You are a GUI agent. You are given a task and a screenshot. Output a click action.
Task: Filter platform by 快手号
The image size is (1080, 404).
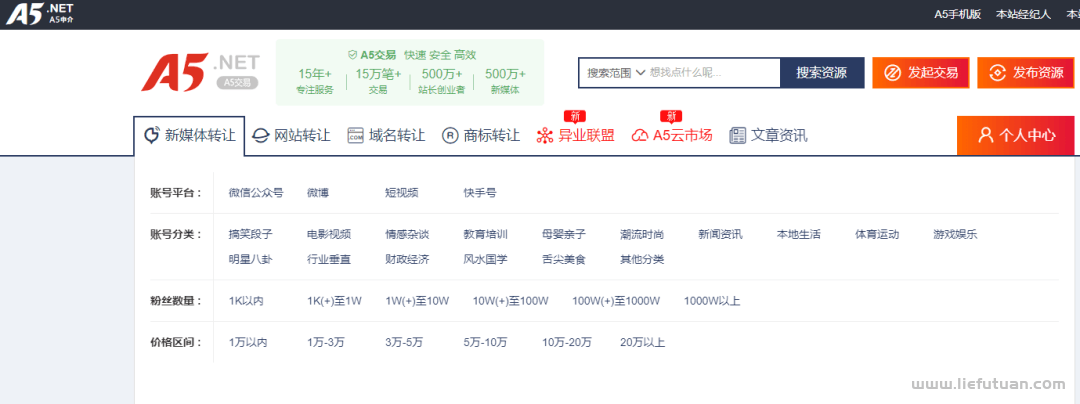[480, 193]
